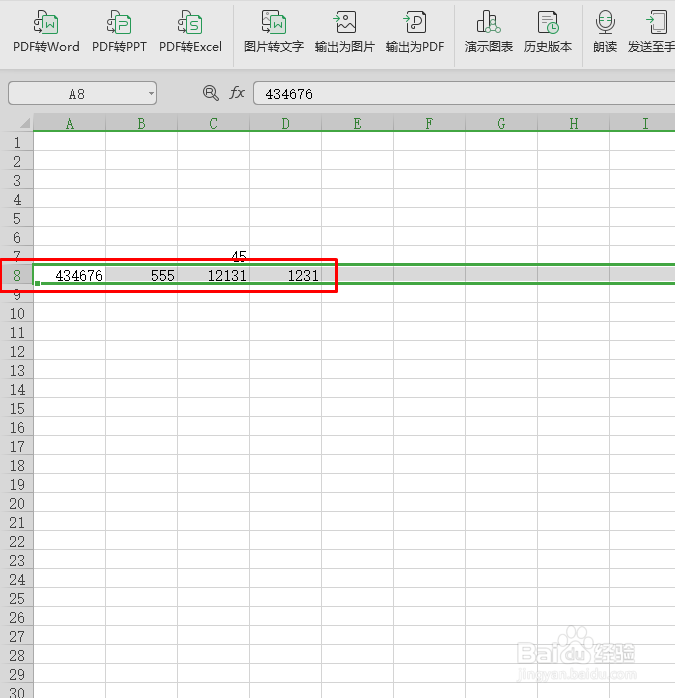Click cell containing 1231

click(x=285, y=276)
